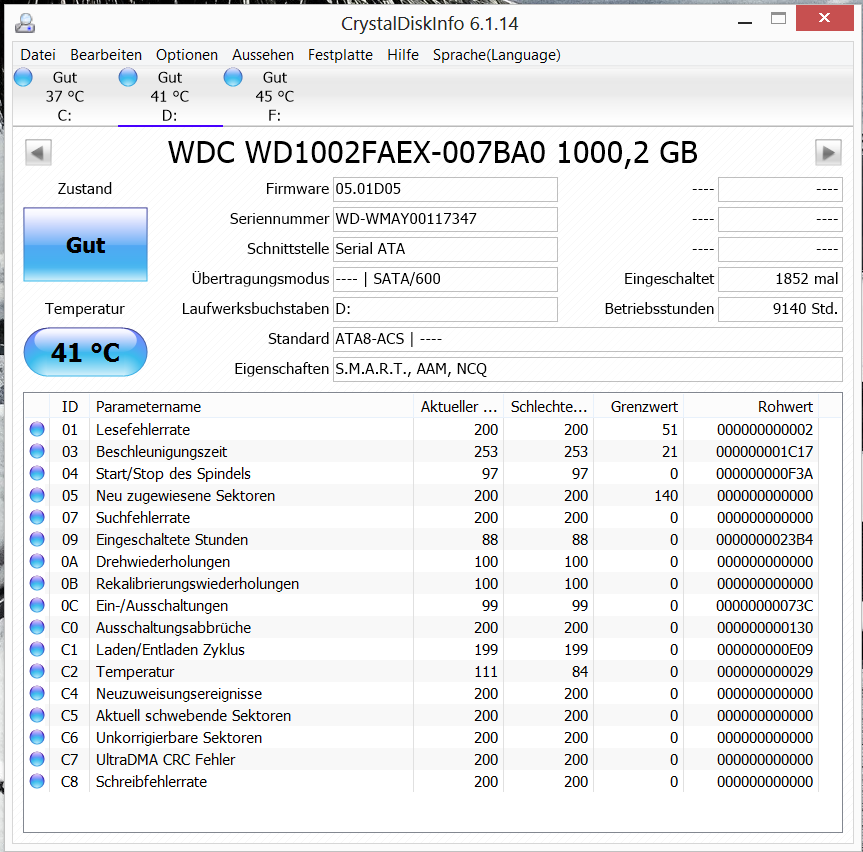The width and height of the screenshot is (863, 852).
Task: Click status dot of Suchfehlerrate row
Action: [37, 517]
